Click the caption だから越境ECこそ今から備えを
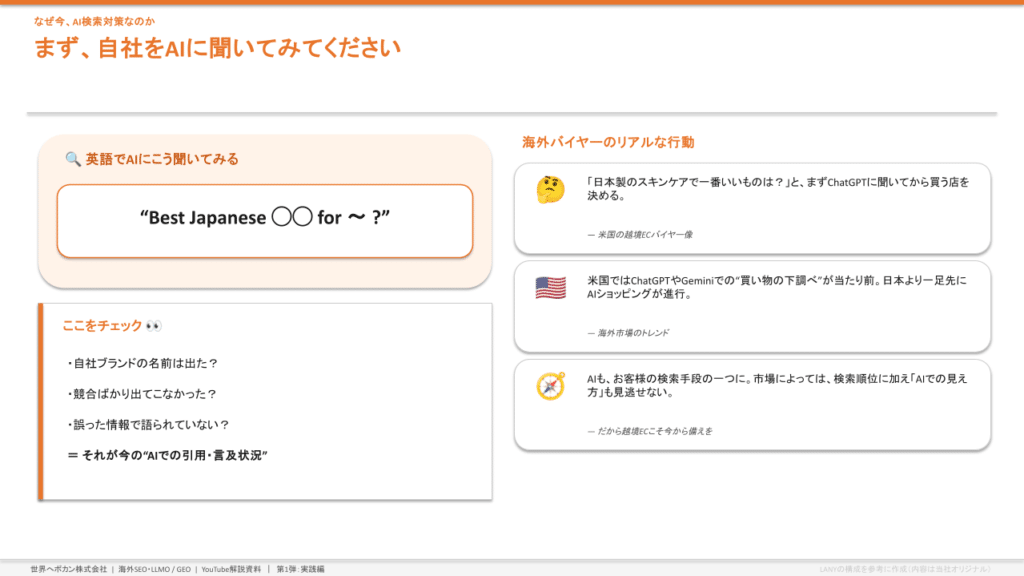The image size is (1024, 576). (650, 431)
